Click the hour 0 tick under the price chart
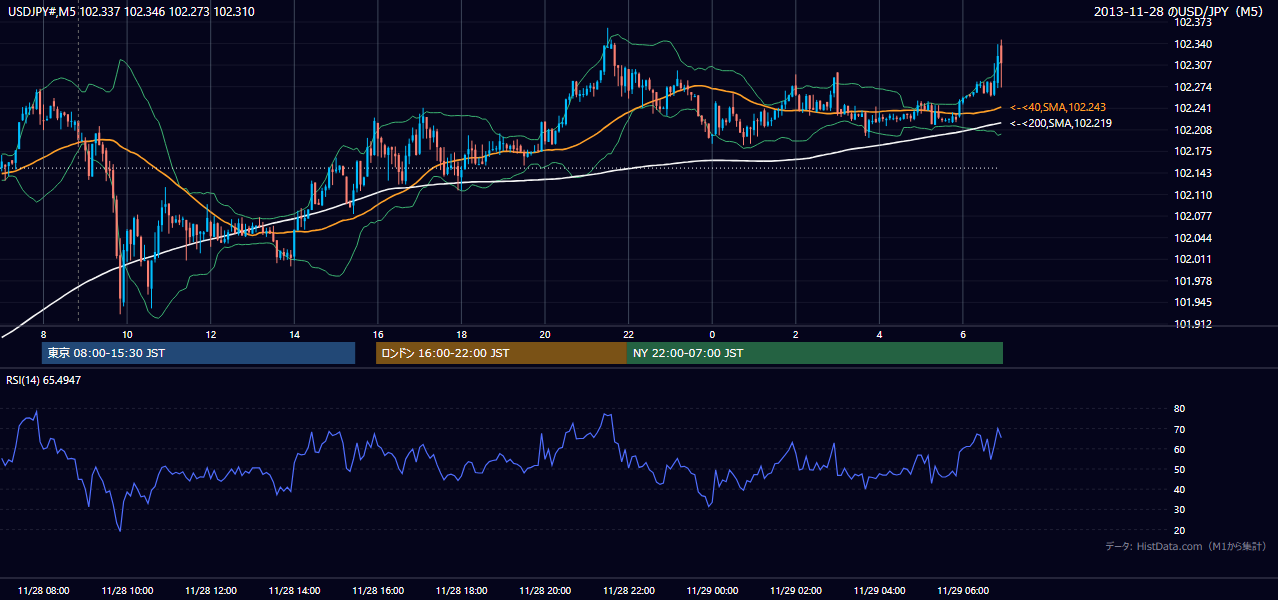 click(712, 334)
